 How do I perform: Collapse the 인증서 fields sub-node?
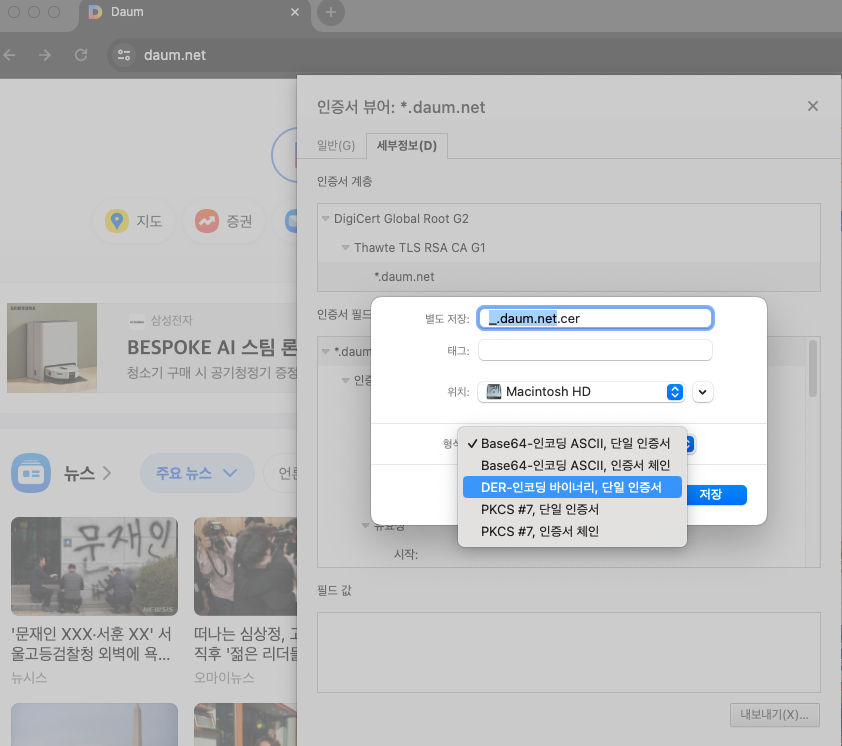point(345,380)
